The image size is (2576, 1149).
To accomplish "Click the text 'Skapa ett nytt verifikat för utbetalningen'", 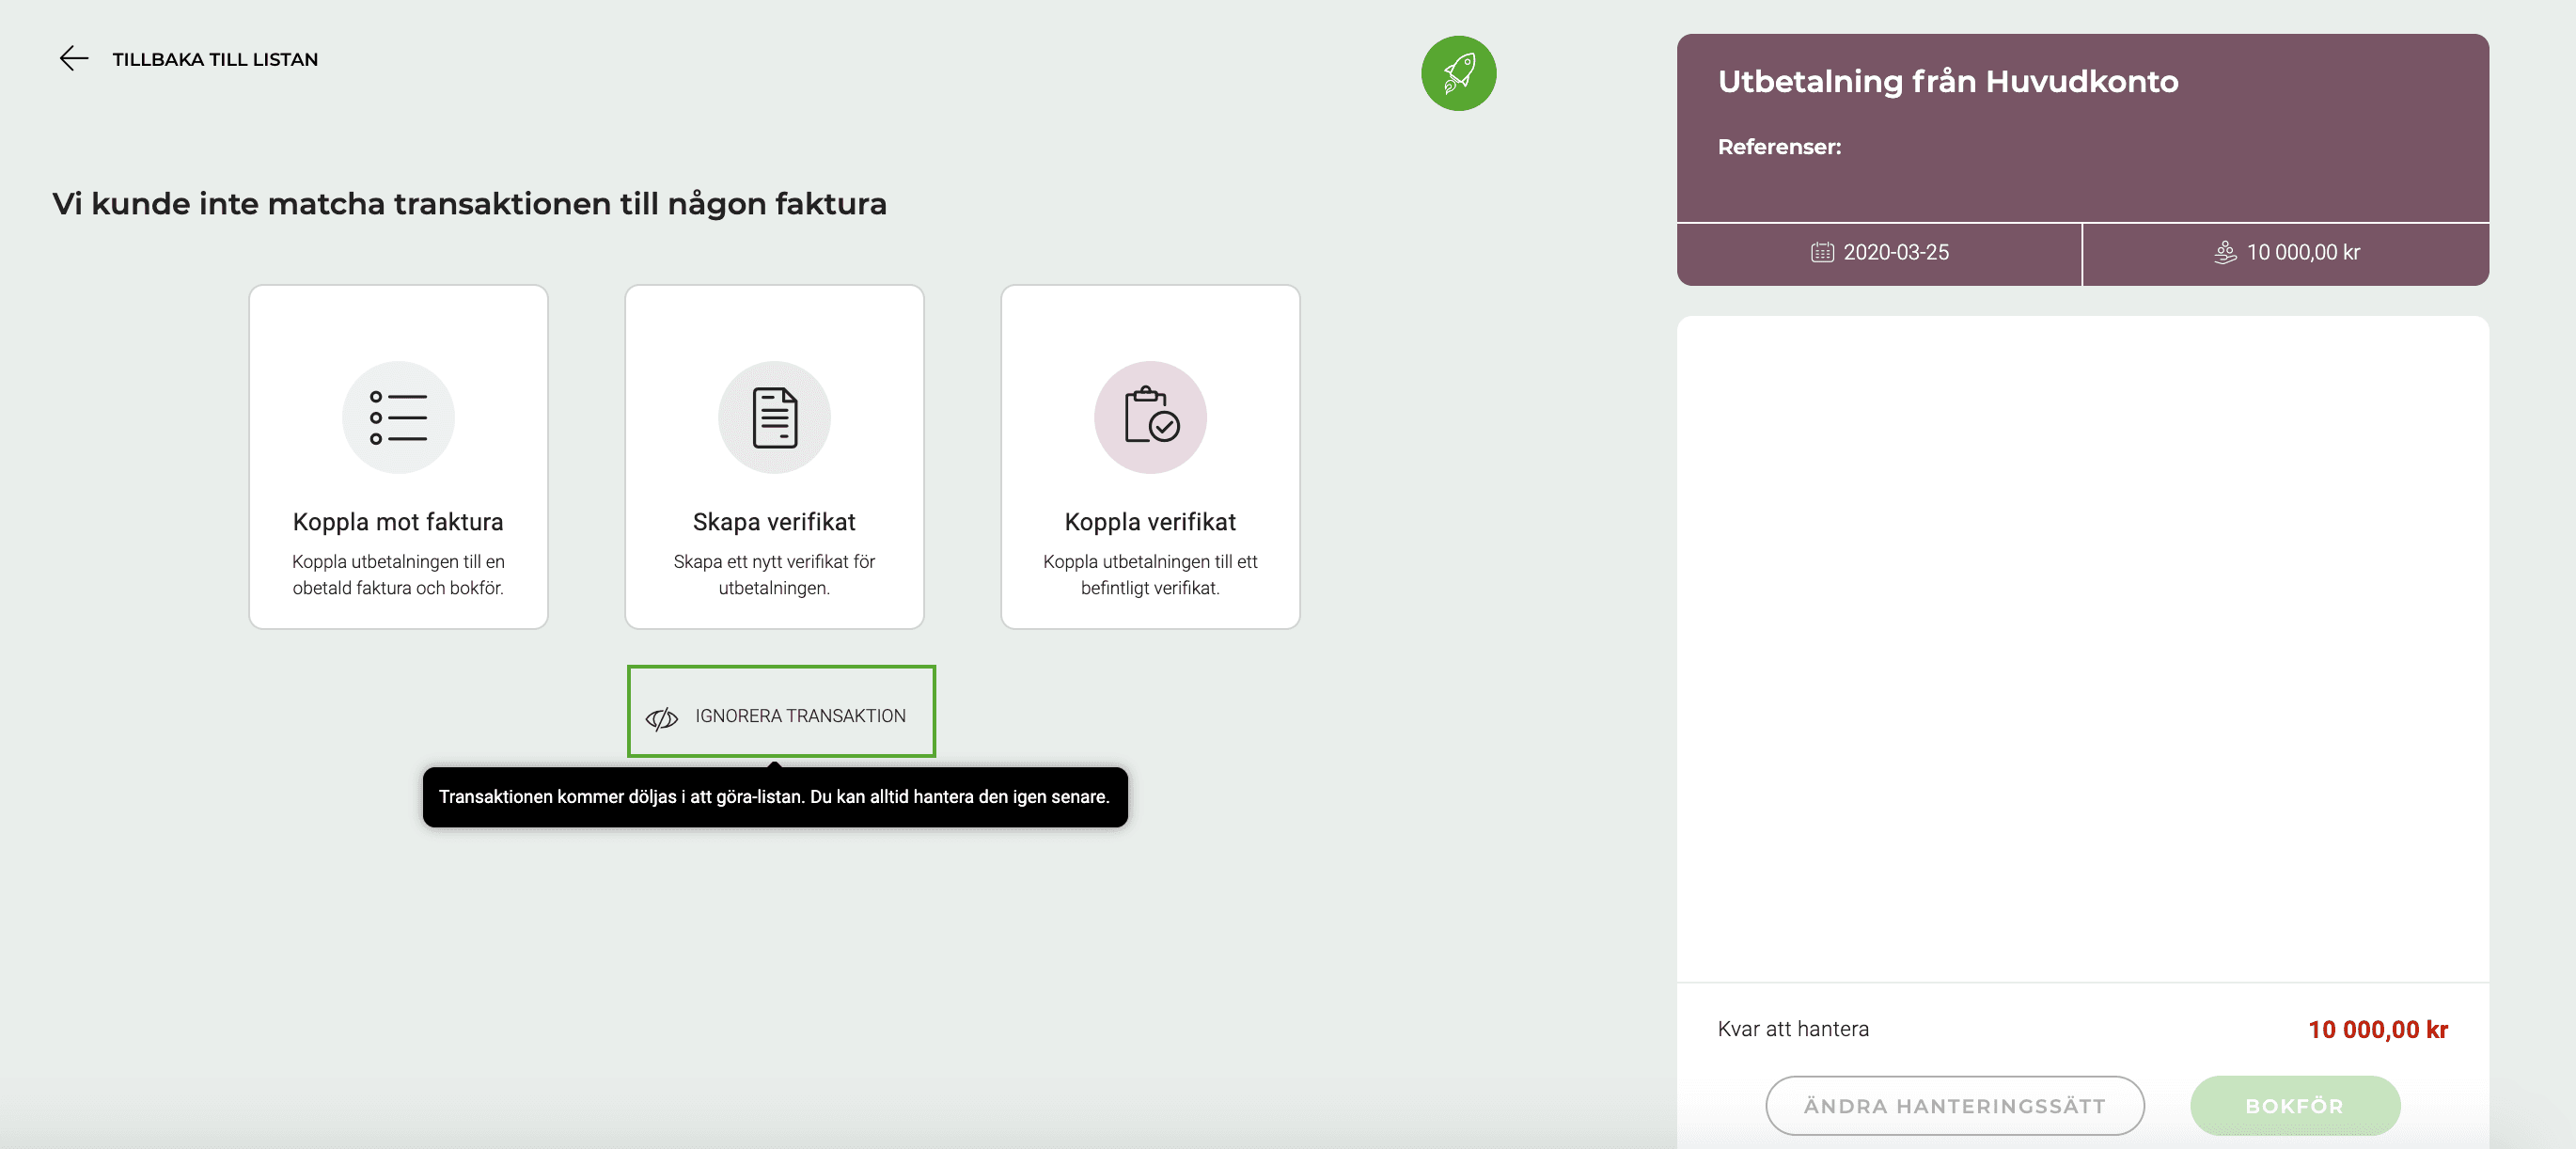I will [x=774, y=575].
